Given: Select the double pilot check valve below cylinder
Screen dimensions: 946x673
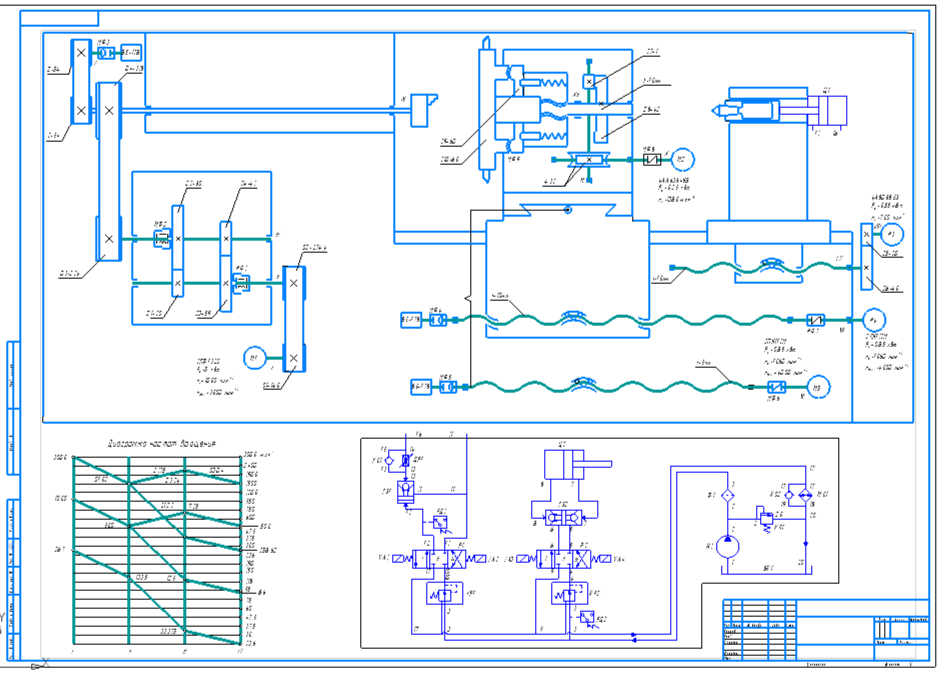Looking at the screenshot, I should click(565, 517).
